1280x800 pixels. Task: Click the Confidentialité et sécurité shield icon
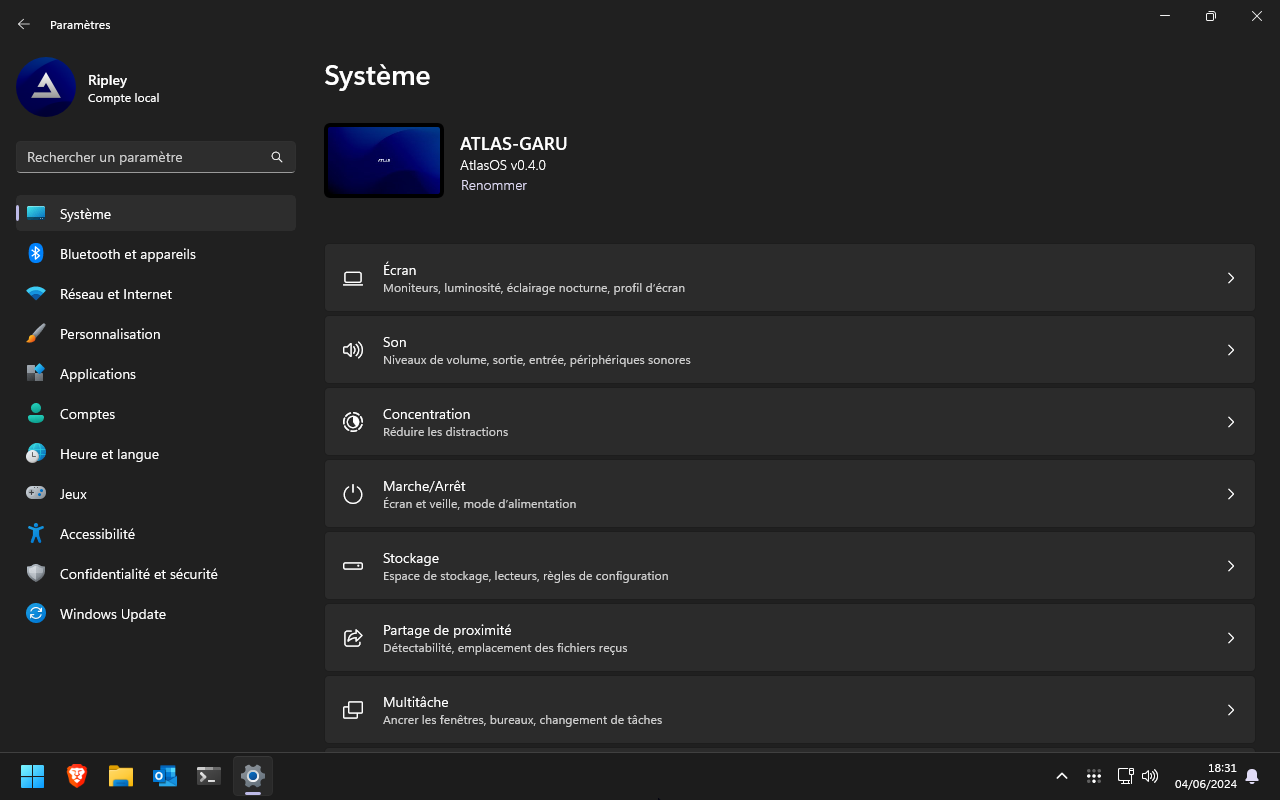tap(36, 574)
